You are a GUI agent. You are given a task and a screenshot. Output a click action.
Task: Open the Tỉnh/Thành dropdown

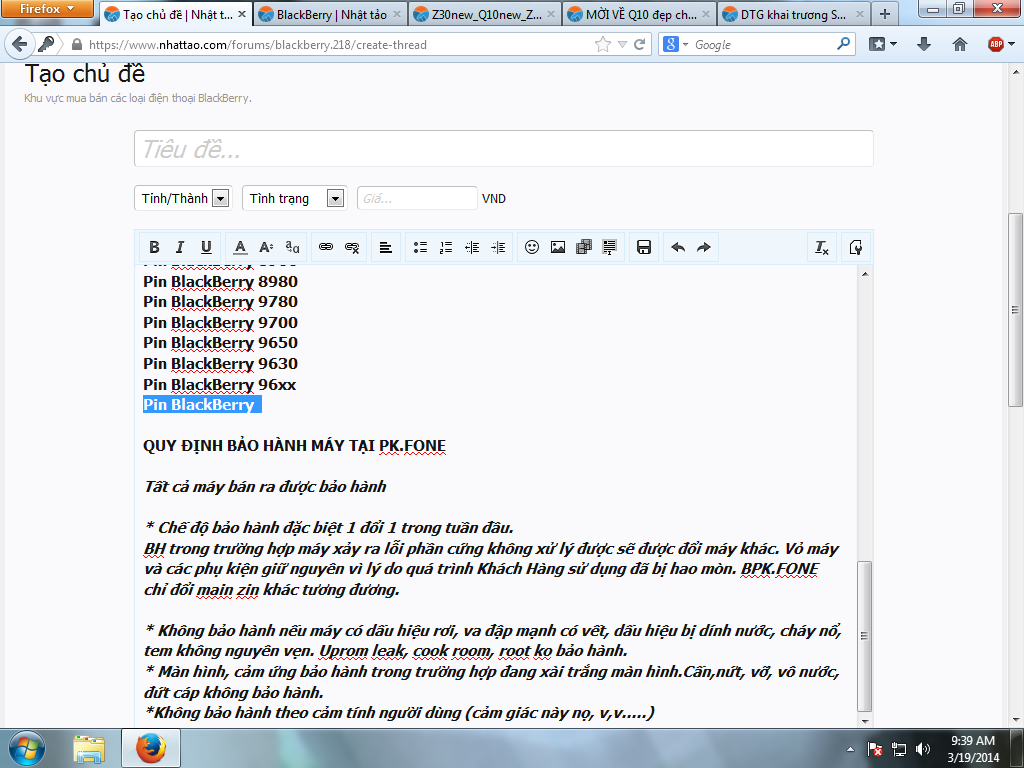(184, 199)
